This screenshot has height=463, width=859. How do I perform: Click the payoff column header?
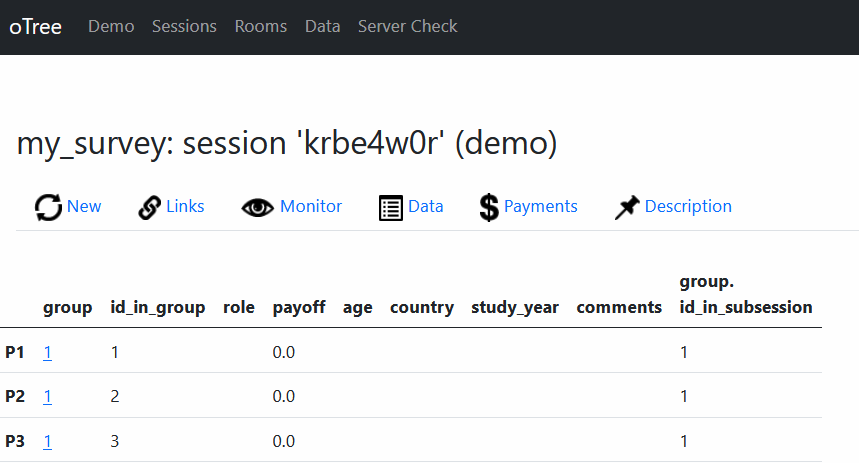point(298,307)
